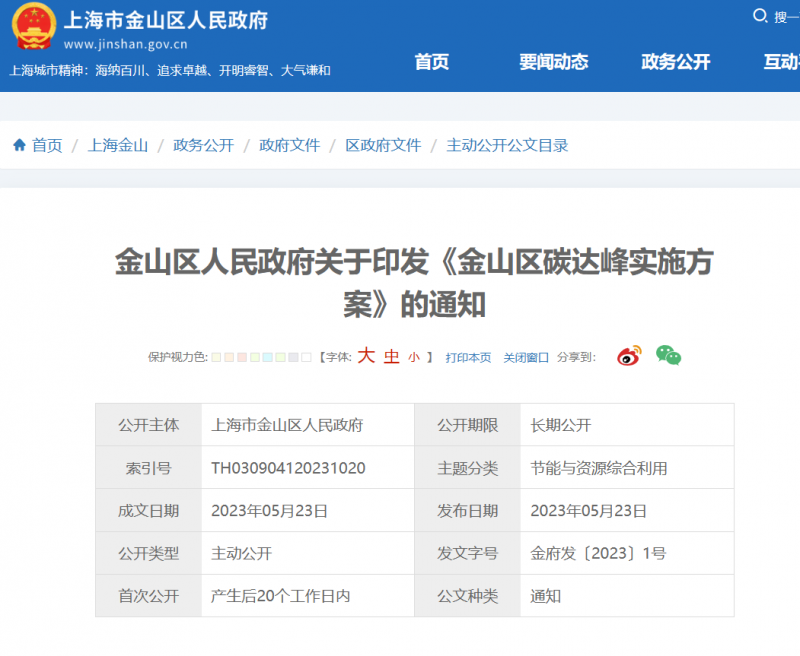This screenshot has width=800, height=656.
Task: Open 首页 in top navigation
Action: [432, 62]
